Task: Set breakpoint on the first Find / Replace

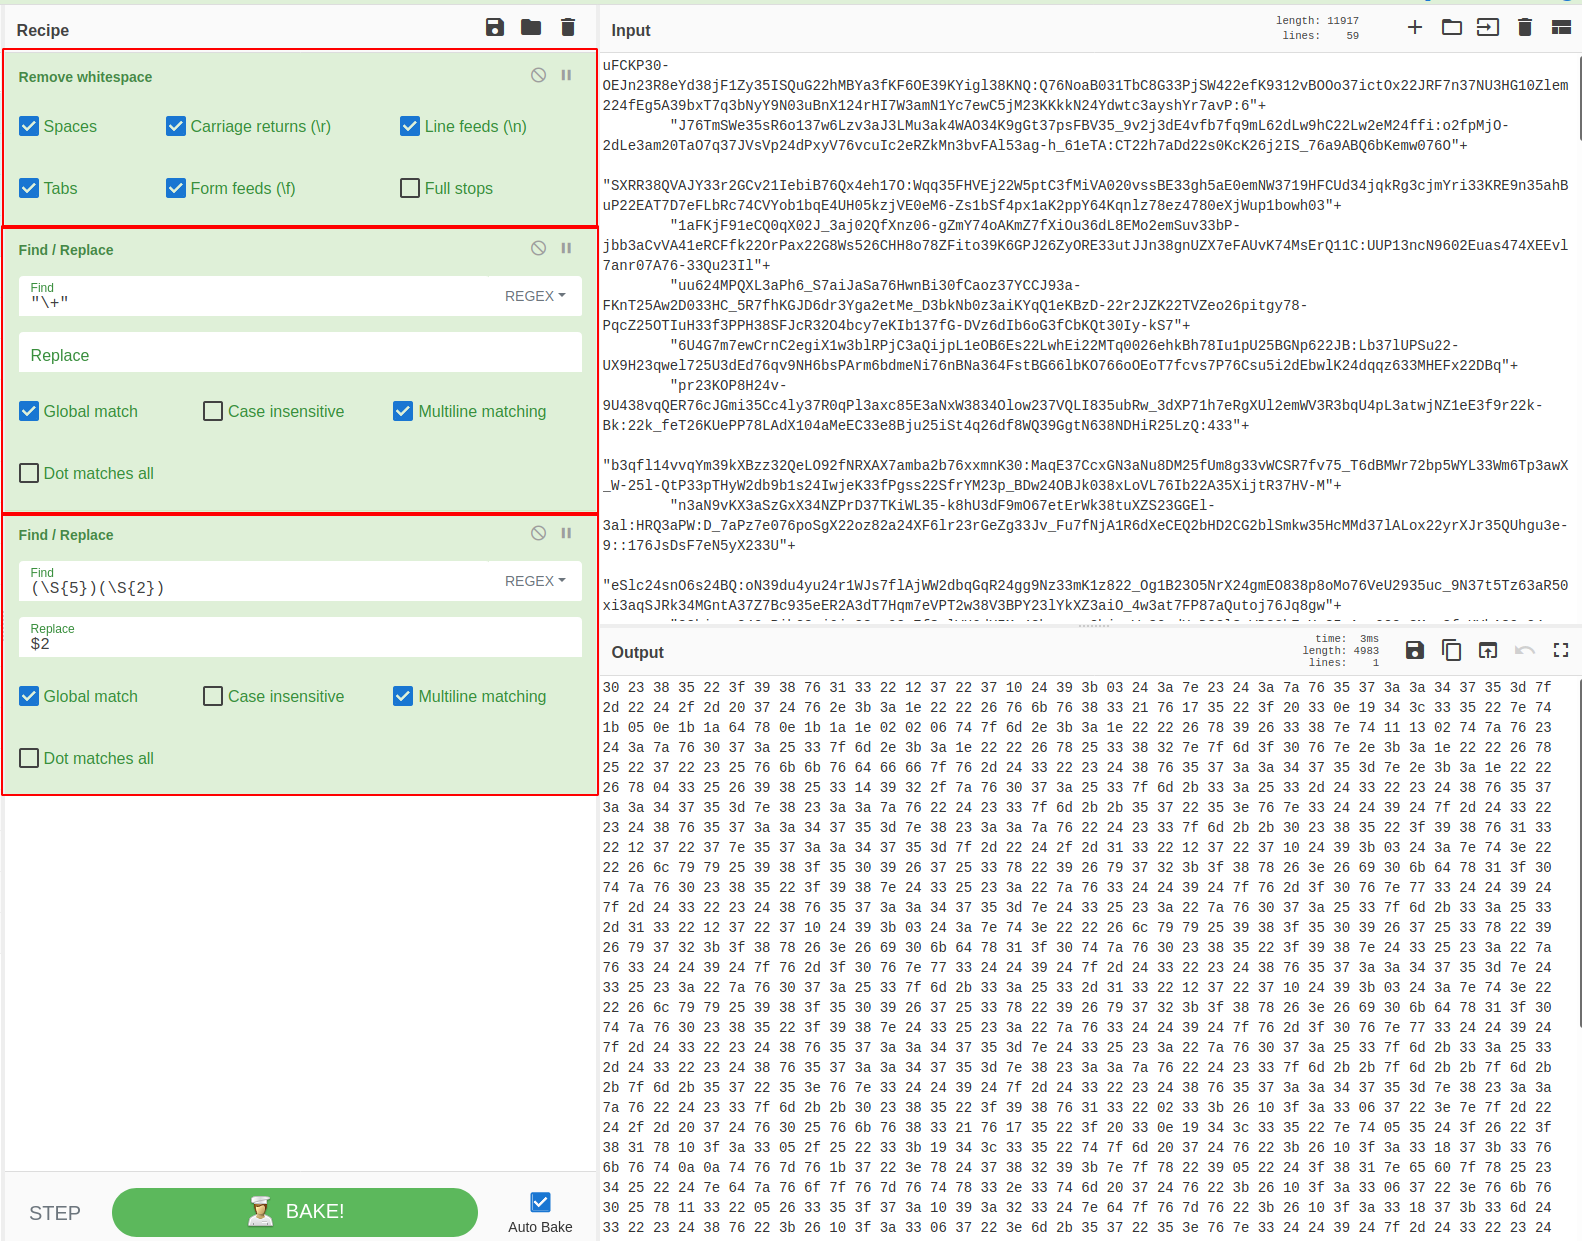Action: [566, 248]
